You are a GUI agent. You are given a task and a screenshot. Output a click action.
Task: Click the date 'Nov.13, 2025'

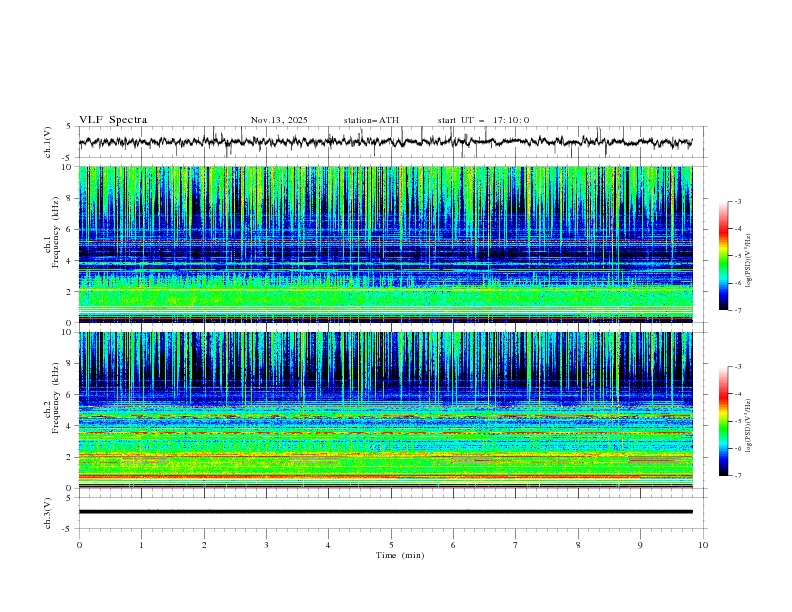(279, 120)
